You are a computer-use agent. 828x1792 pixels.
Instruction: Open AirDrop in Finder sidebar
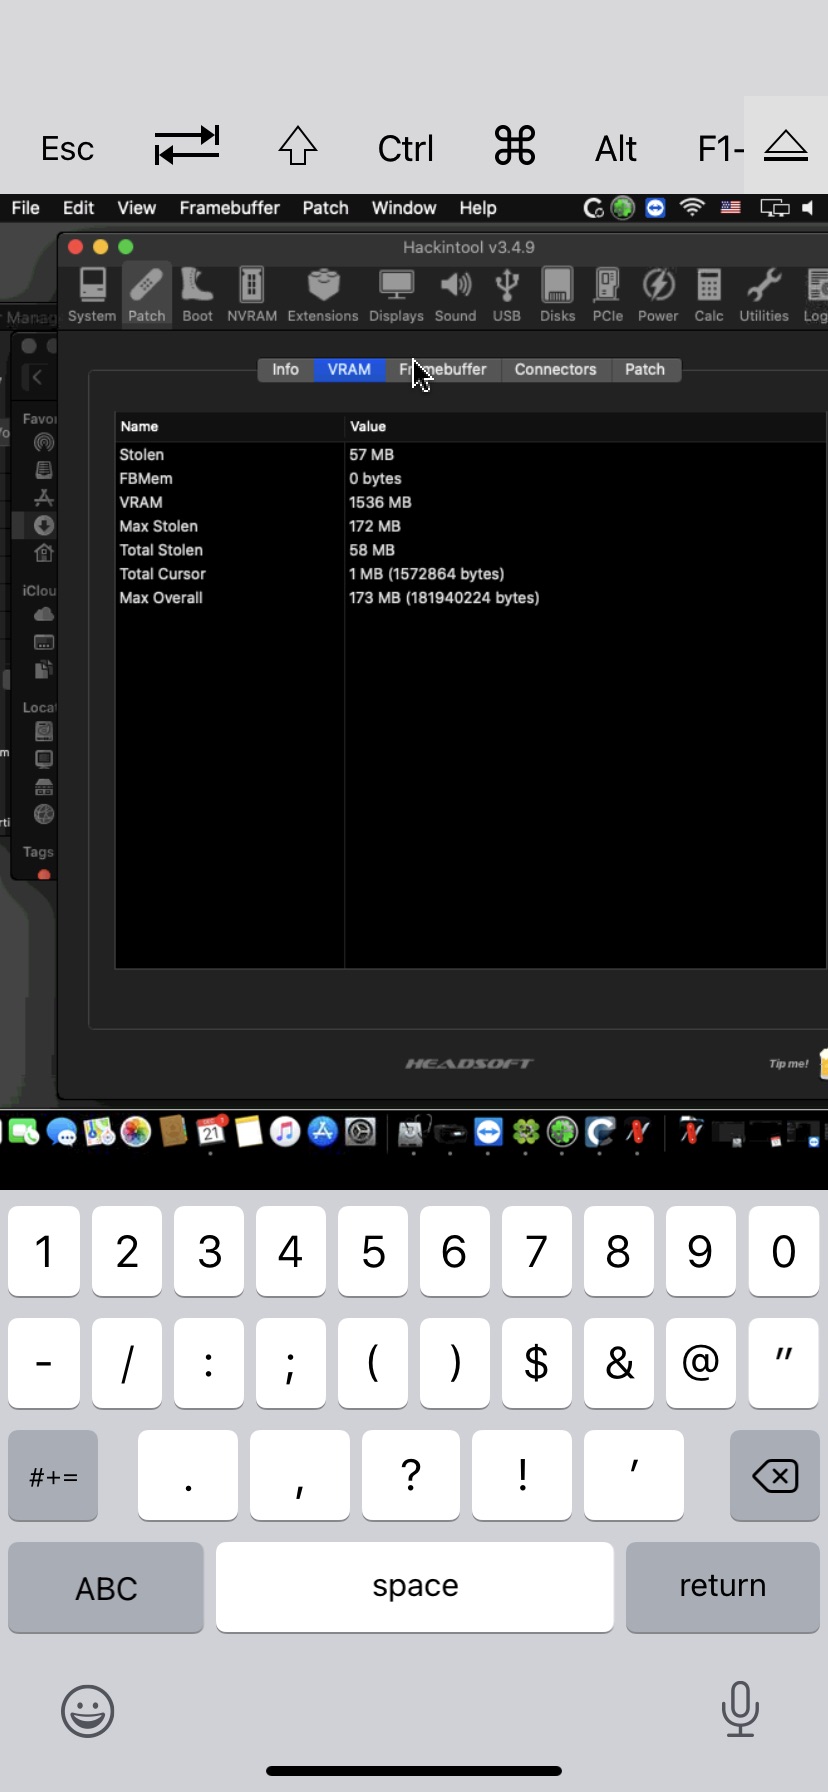43,443
